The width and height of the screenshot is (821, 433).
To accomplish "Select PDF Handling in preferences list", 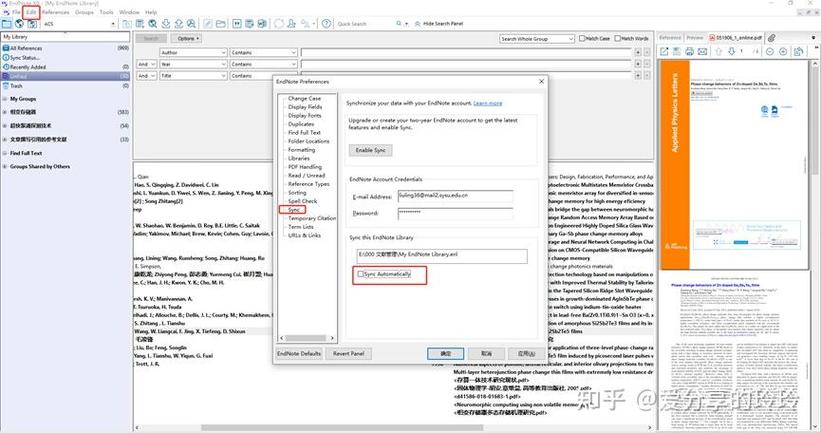I will pos(305,167).
